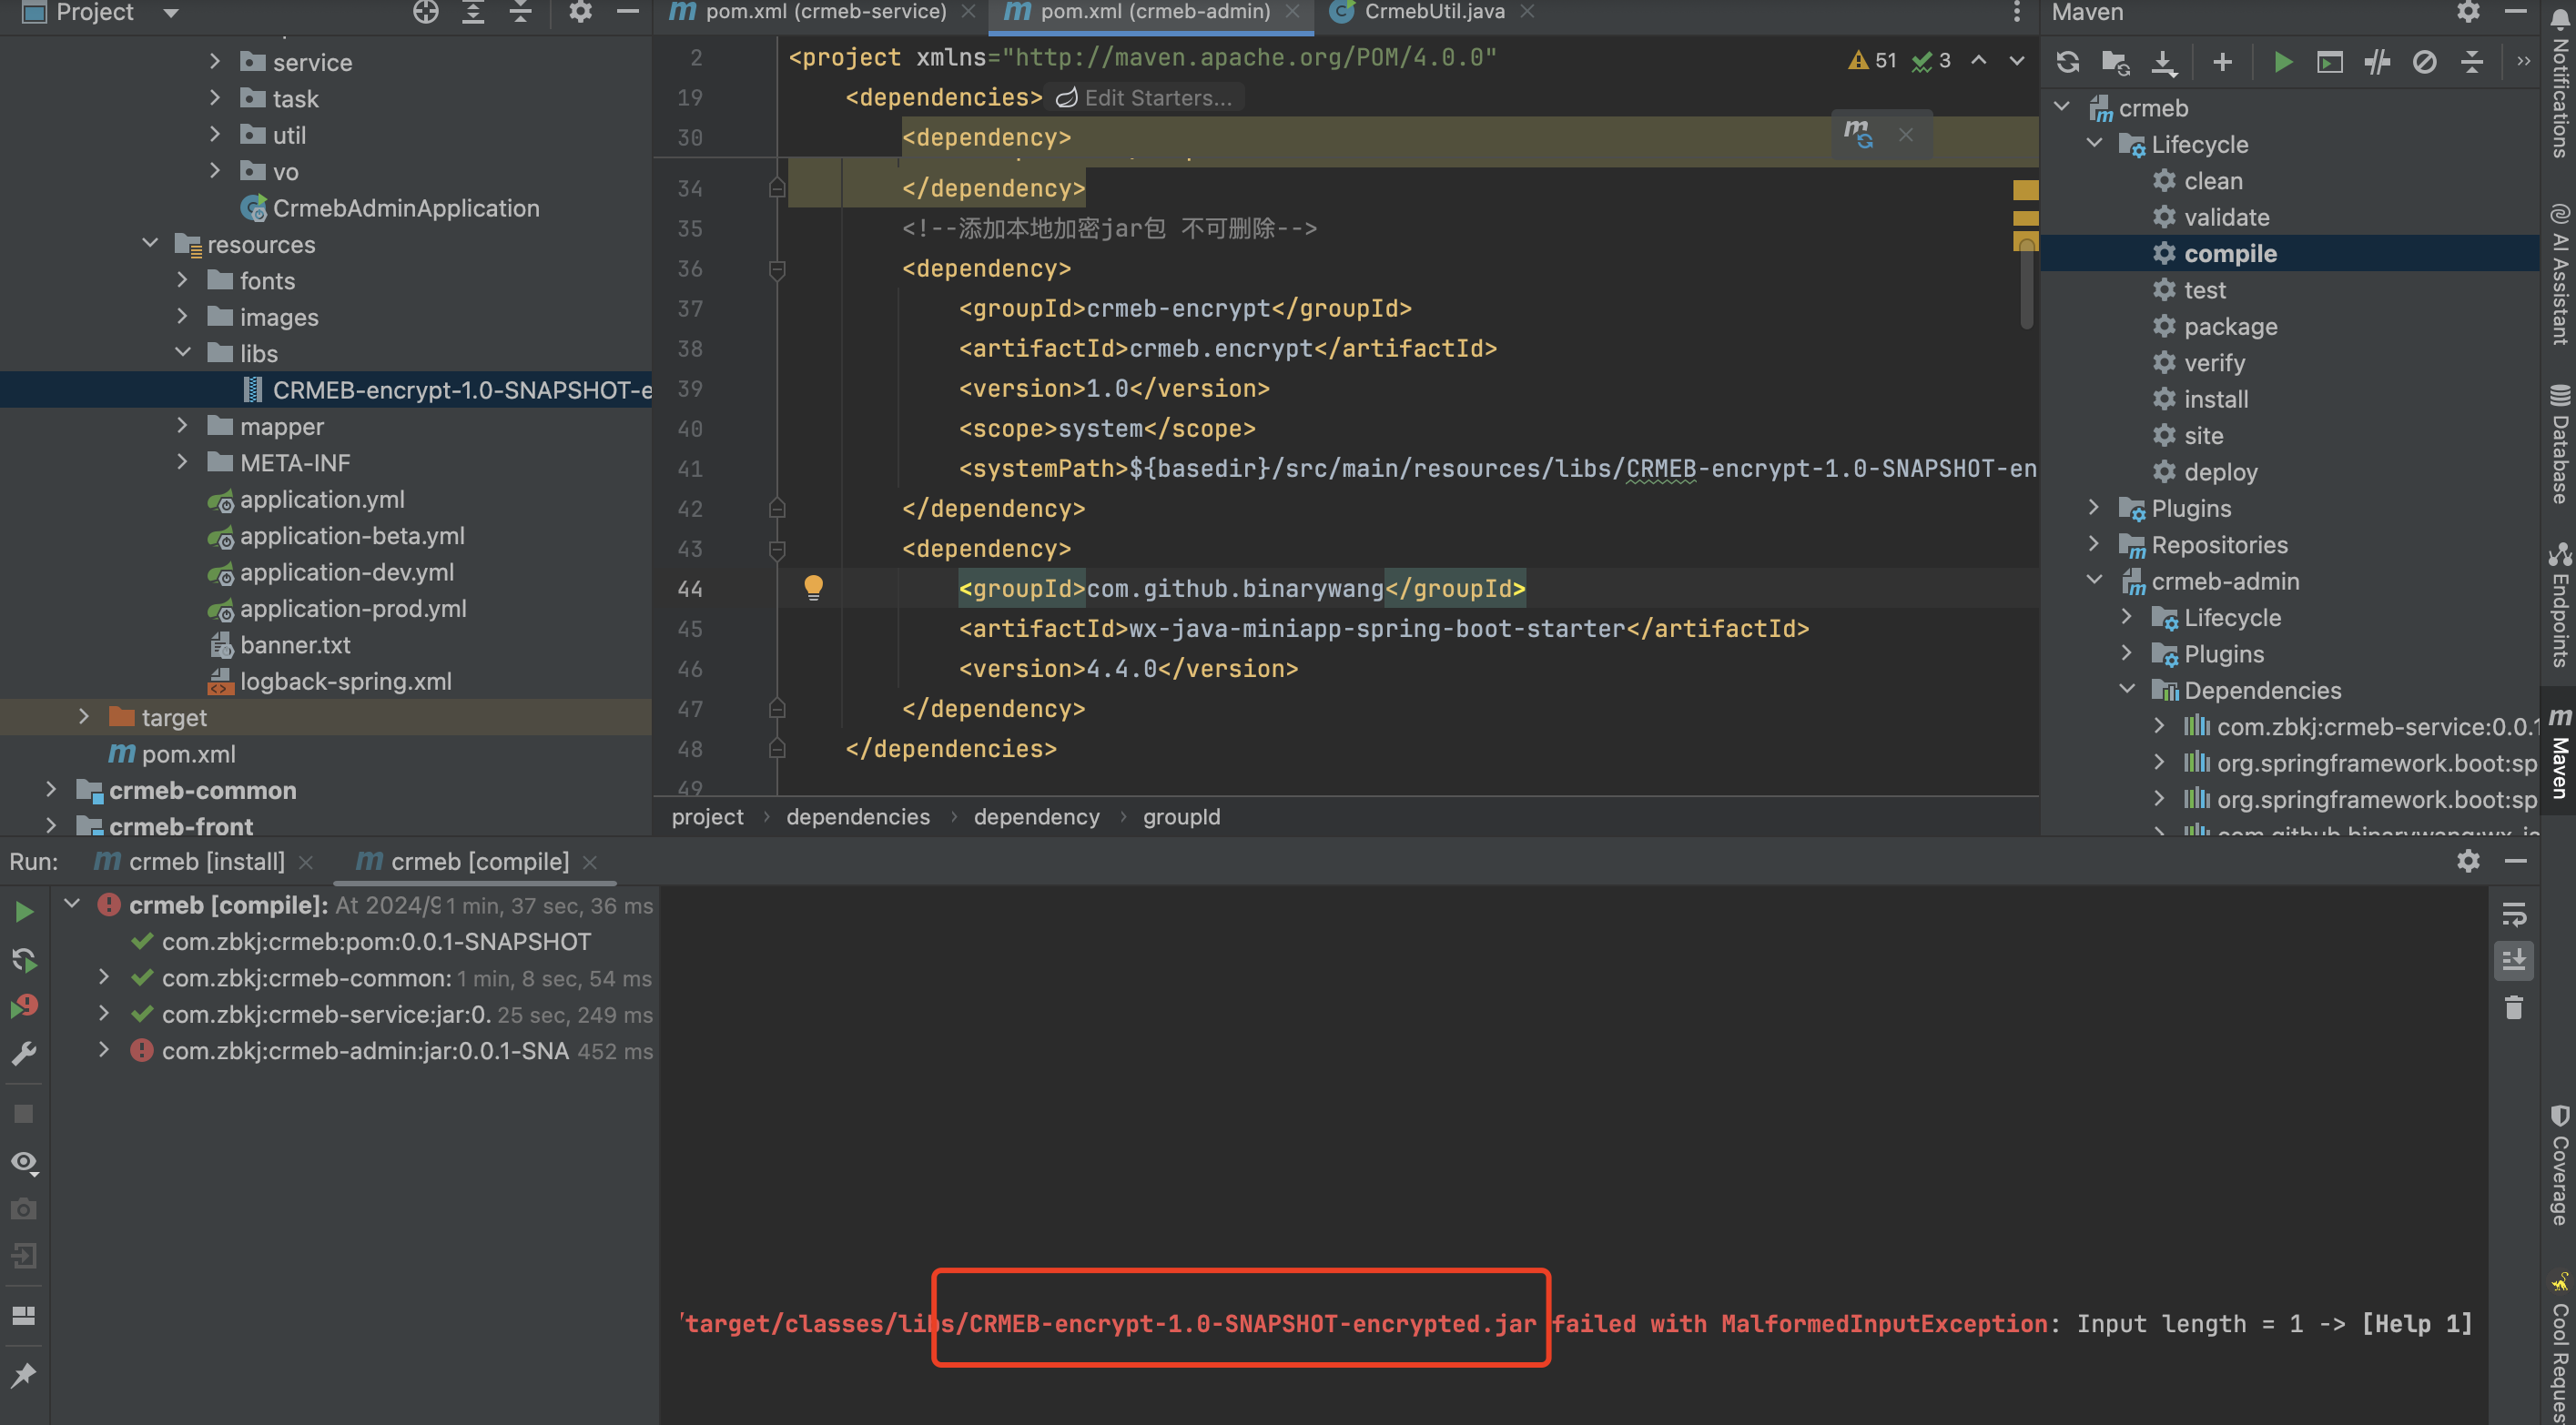Open Project panel options gear
This screenshot has height=1425, width=2576.
[x=580, y=12]
